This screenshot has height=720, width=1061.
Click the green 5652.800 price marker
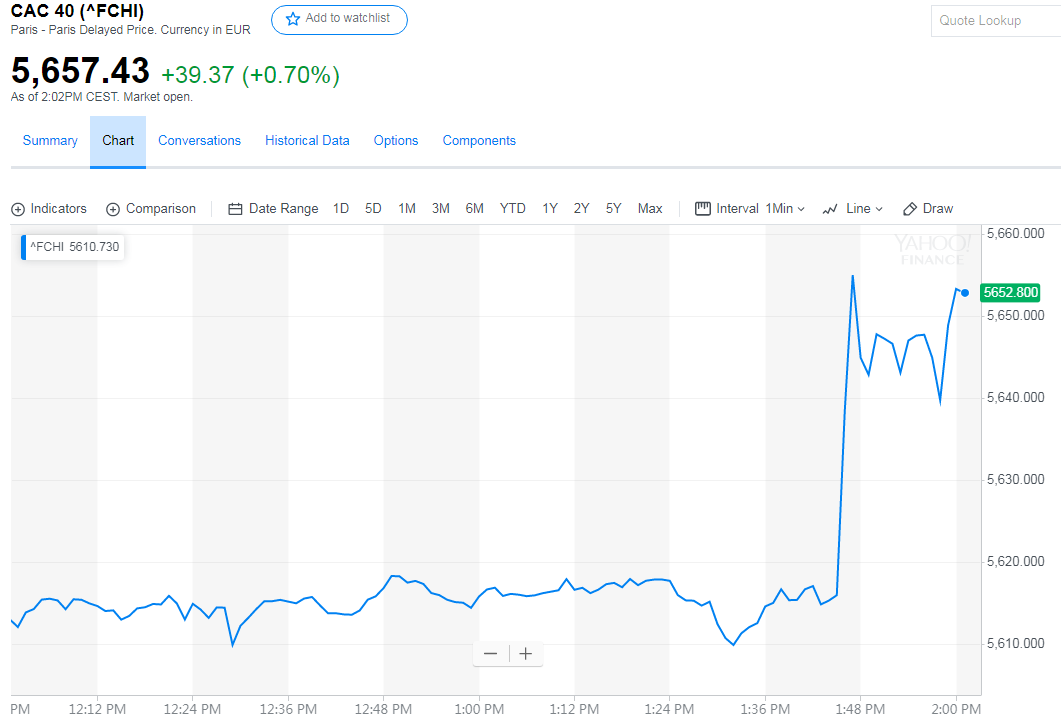[1010, 292]
